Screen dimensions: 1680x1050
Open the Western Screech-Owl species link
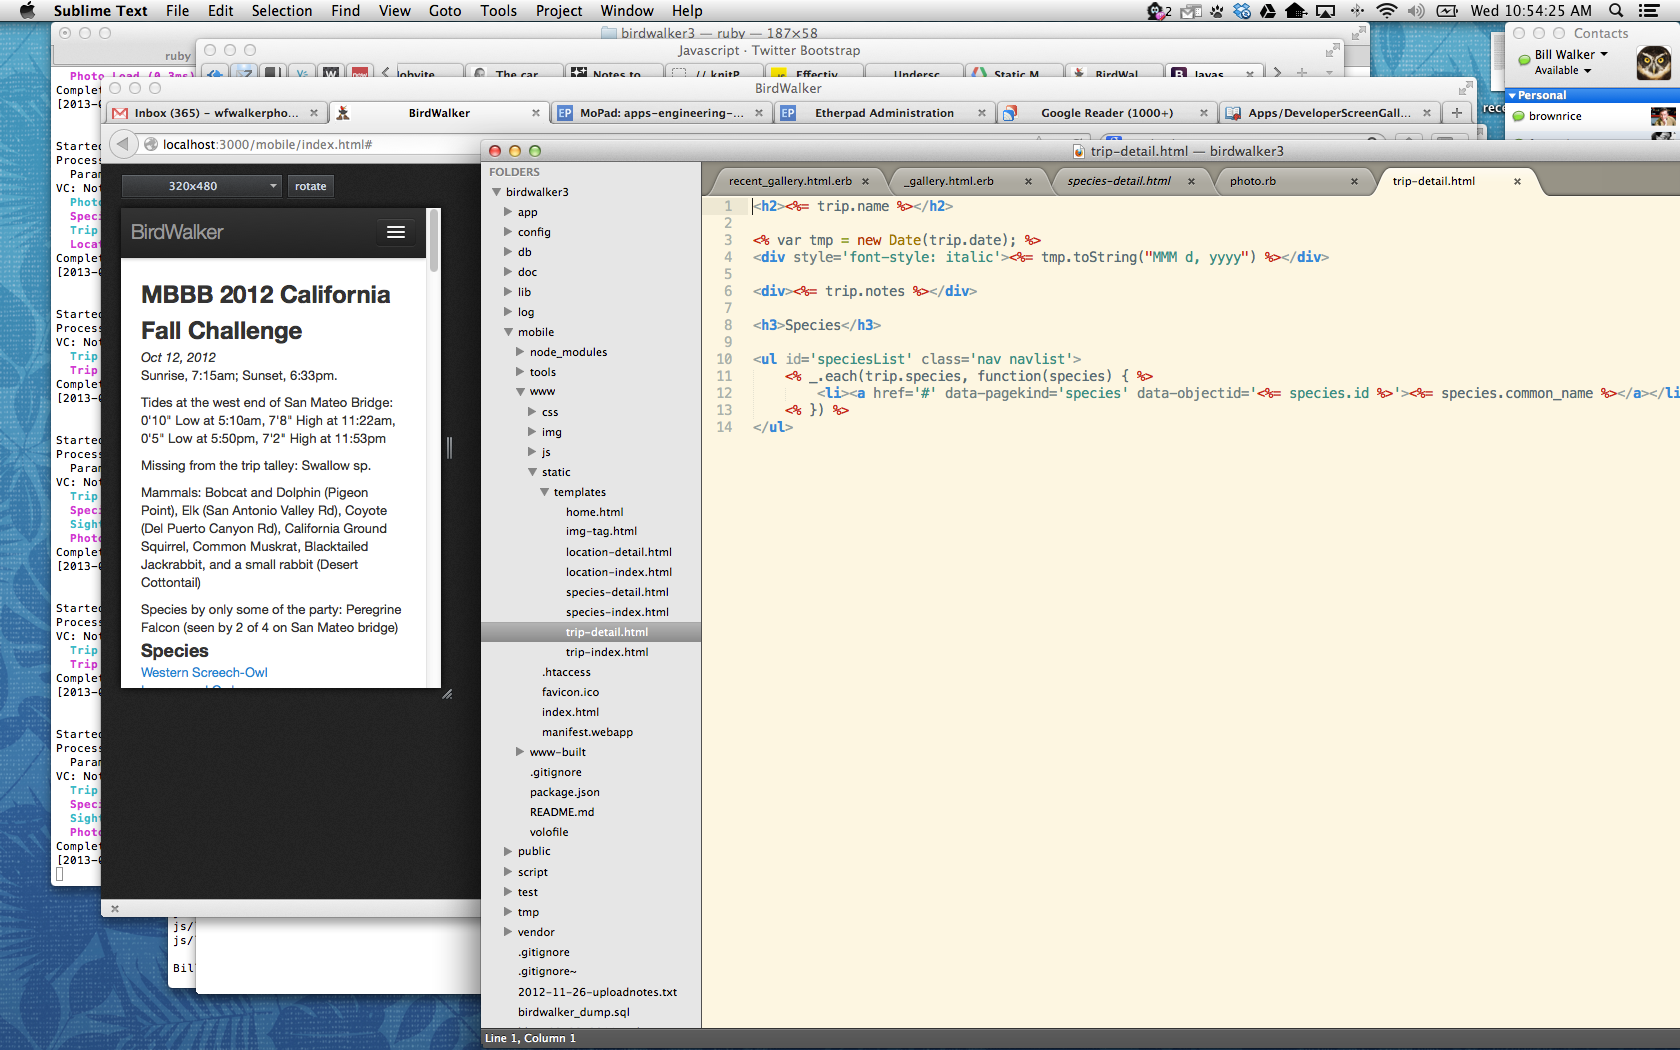(x=204, y=673)
